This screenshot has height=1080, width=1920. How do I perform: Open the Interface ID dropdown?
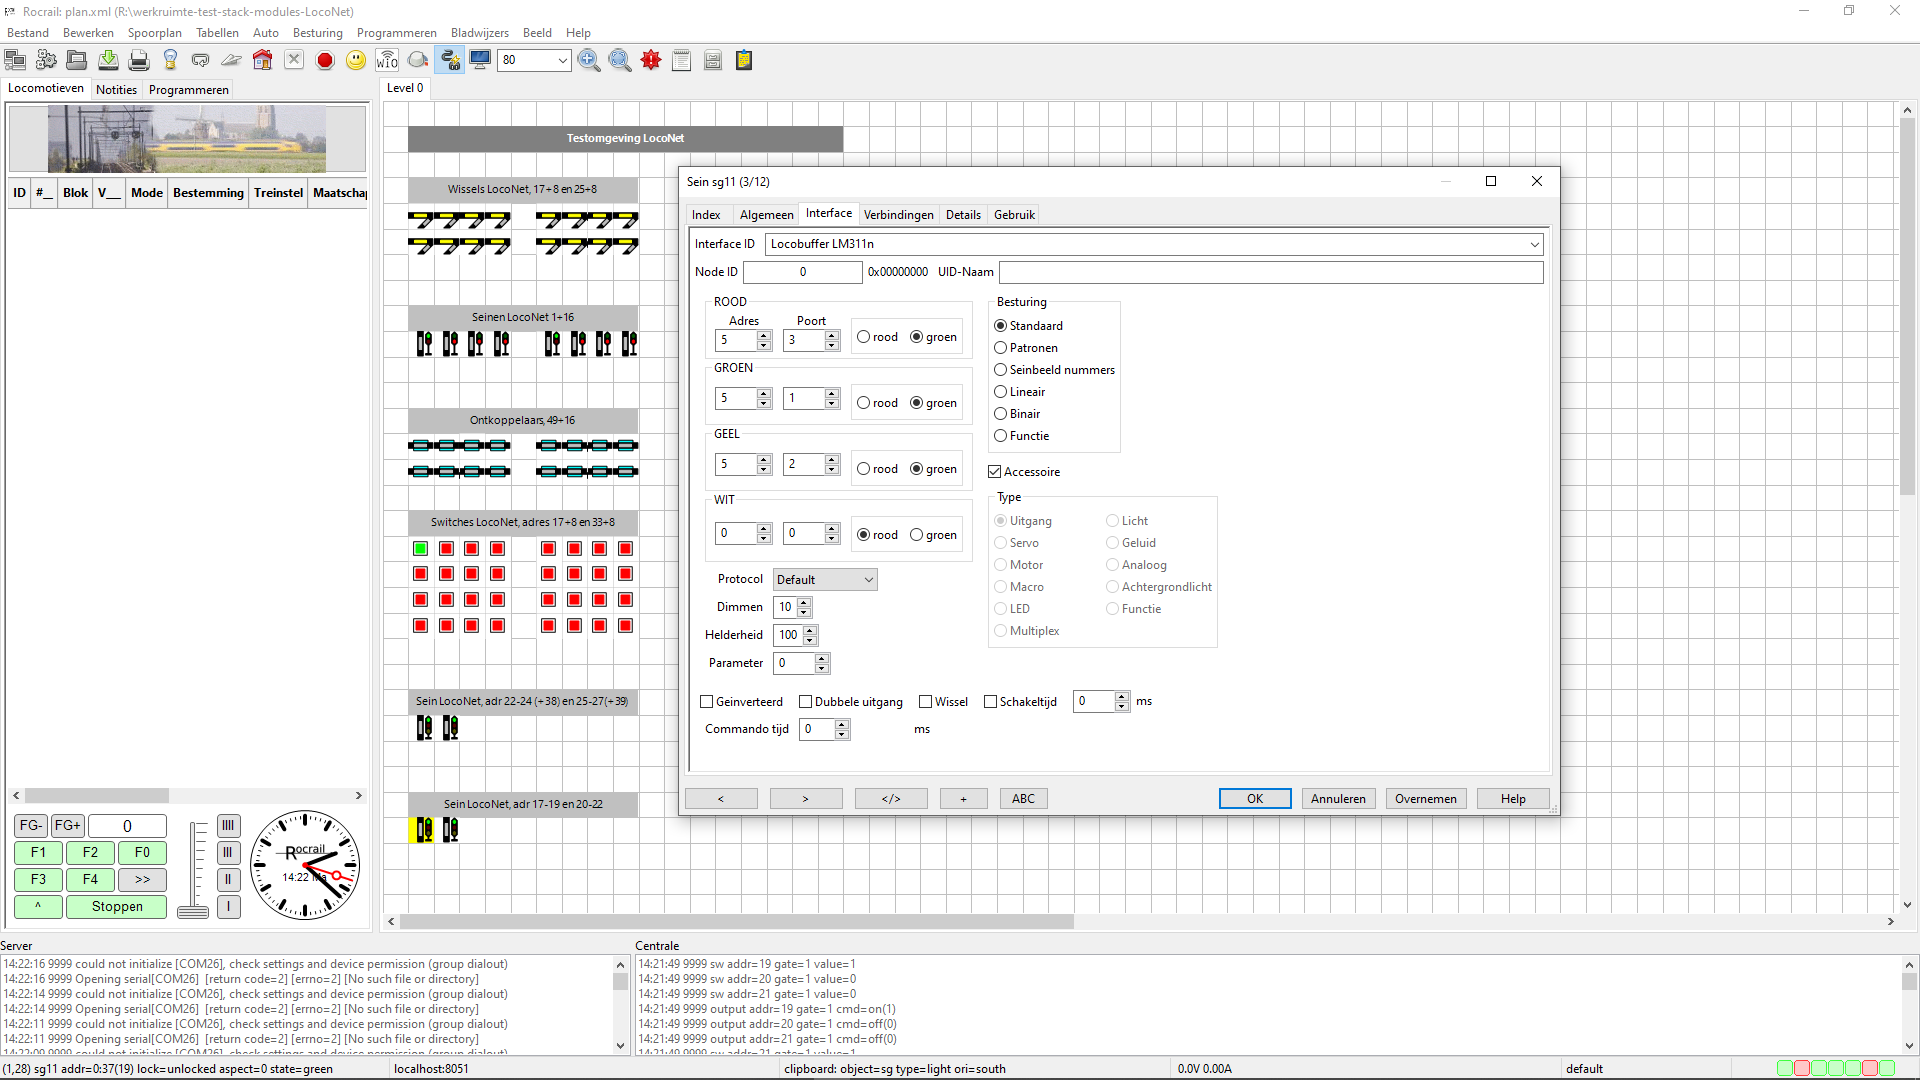(1534, 244)
